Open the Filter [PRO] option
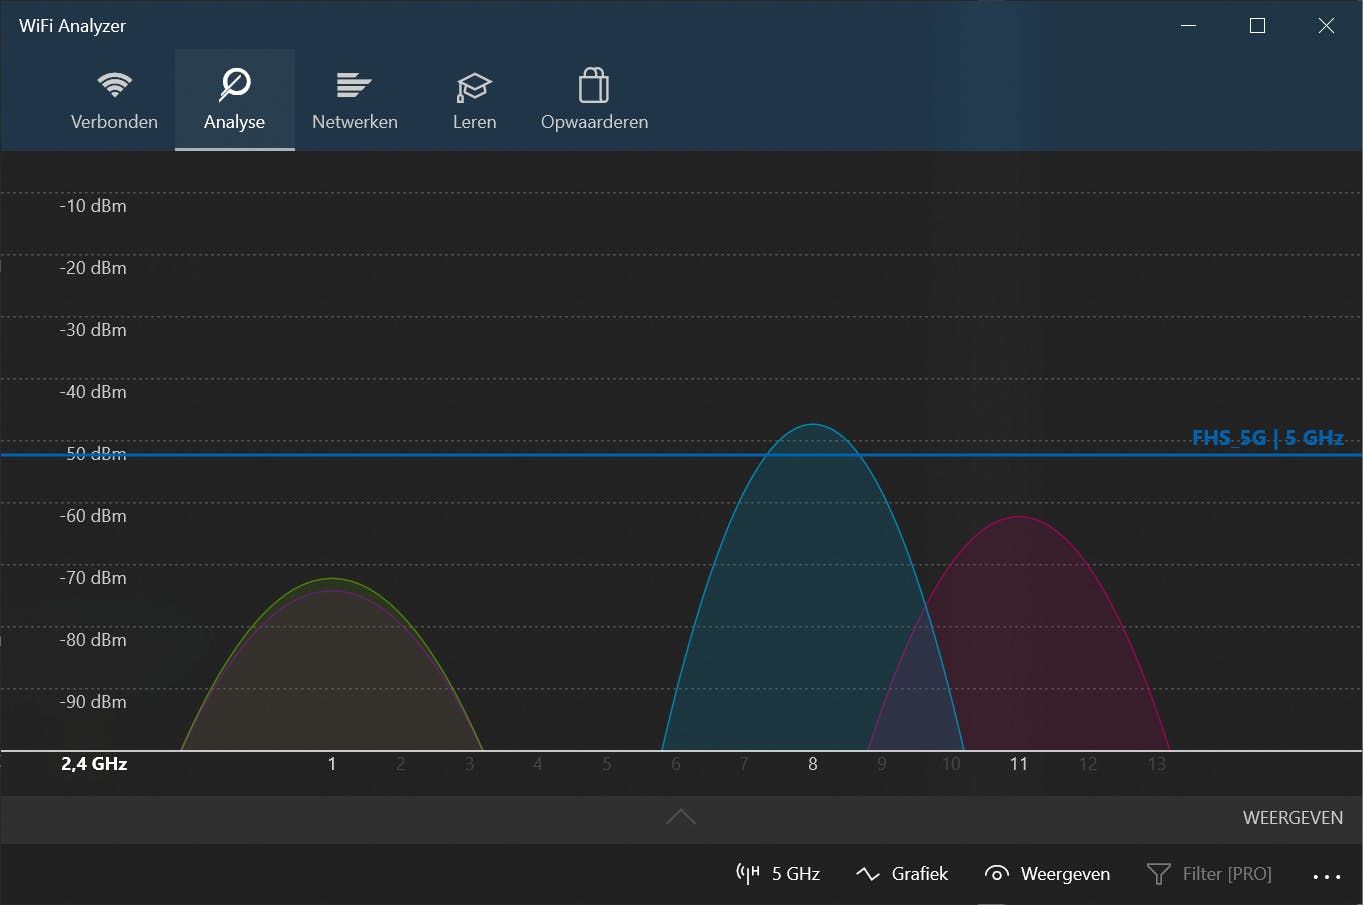The image size is (1363, 905). [1209, 874]
